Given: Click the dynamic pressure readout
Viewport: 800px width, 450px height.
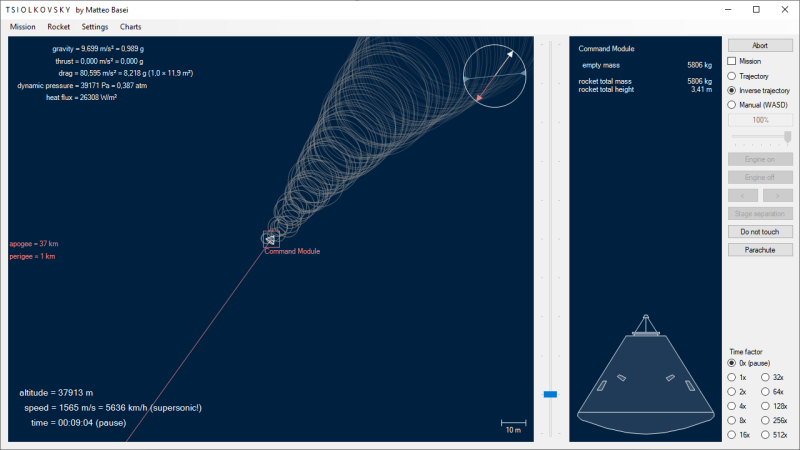Looking at the screenshot, I should (x=82, y=86).
